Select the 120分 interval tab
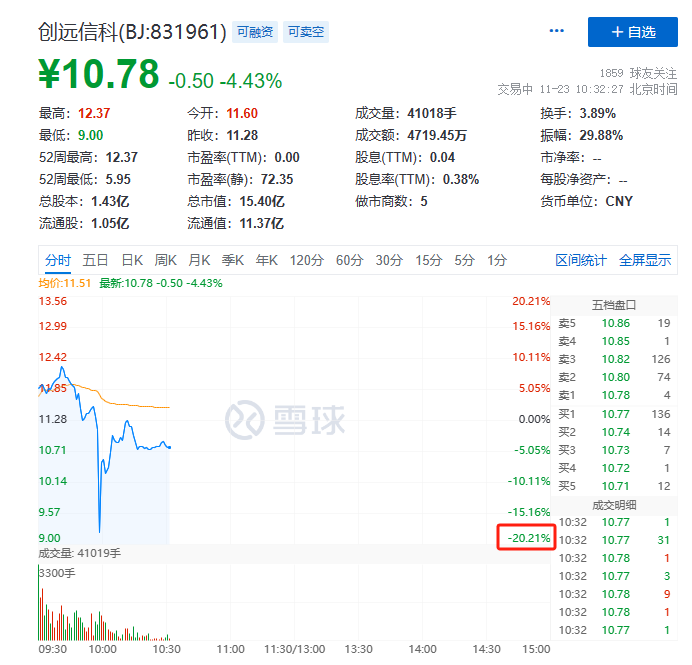The width and height of the screenshot is (692, 665). tap(307, 260)
